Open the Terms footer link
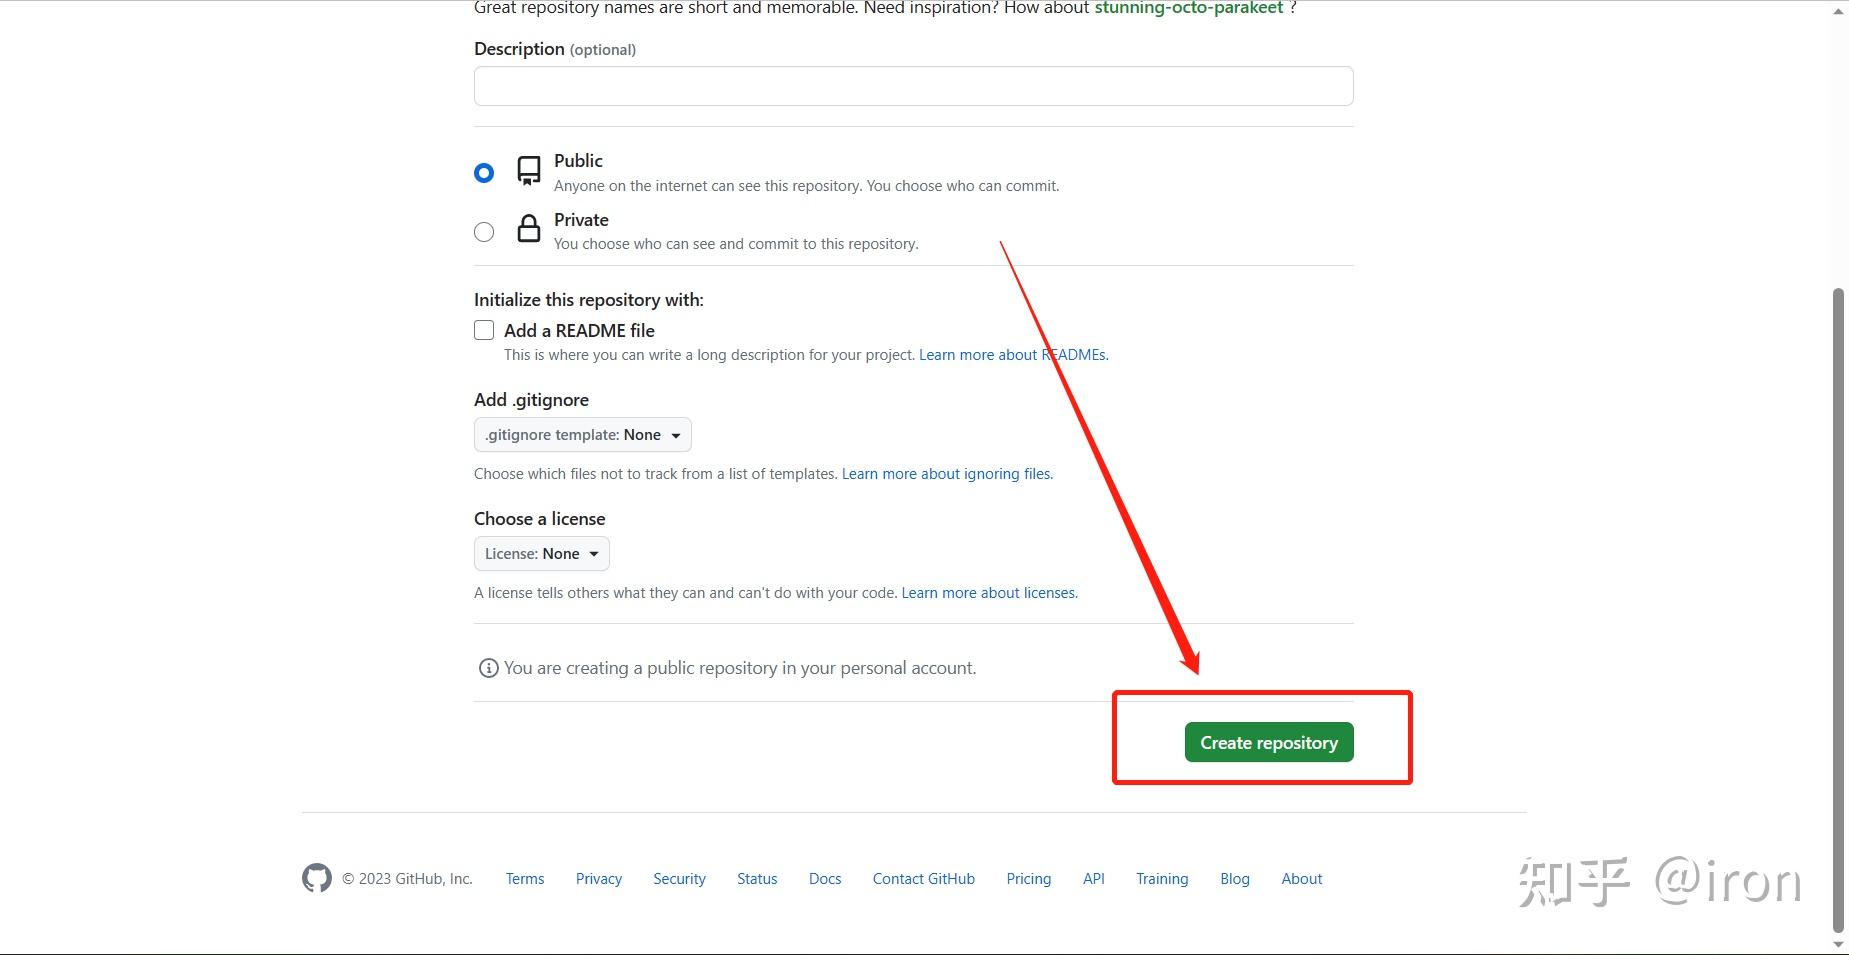 (x=525, y=879)
